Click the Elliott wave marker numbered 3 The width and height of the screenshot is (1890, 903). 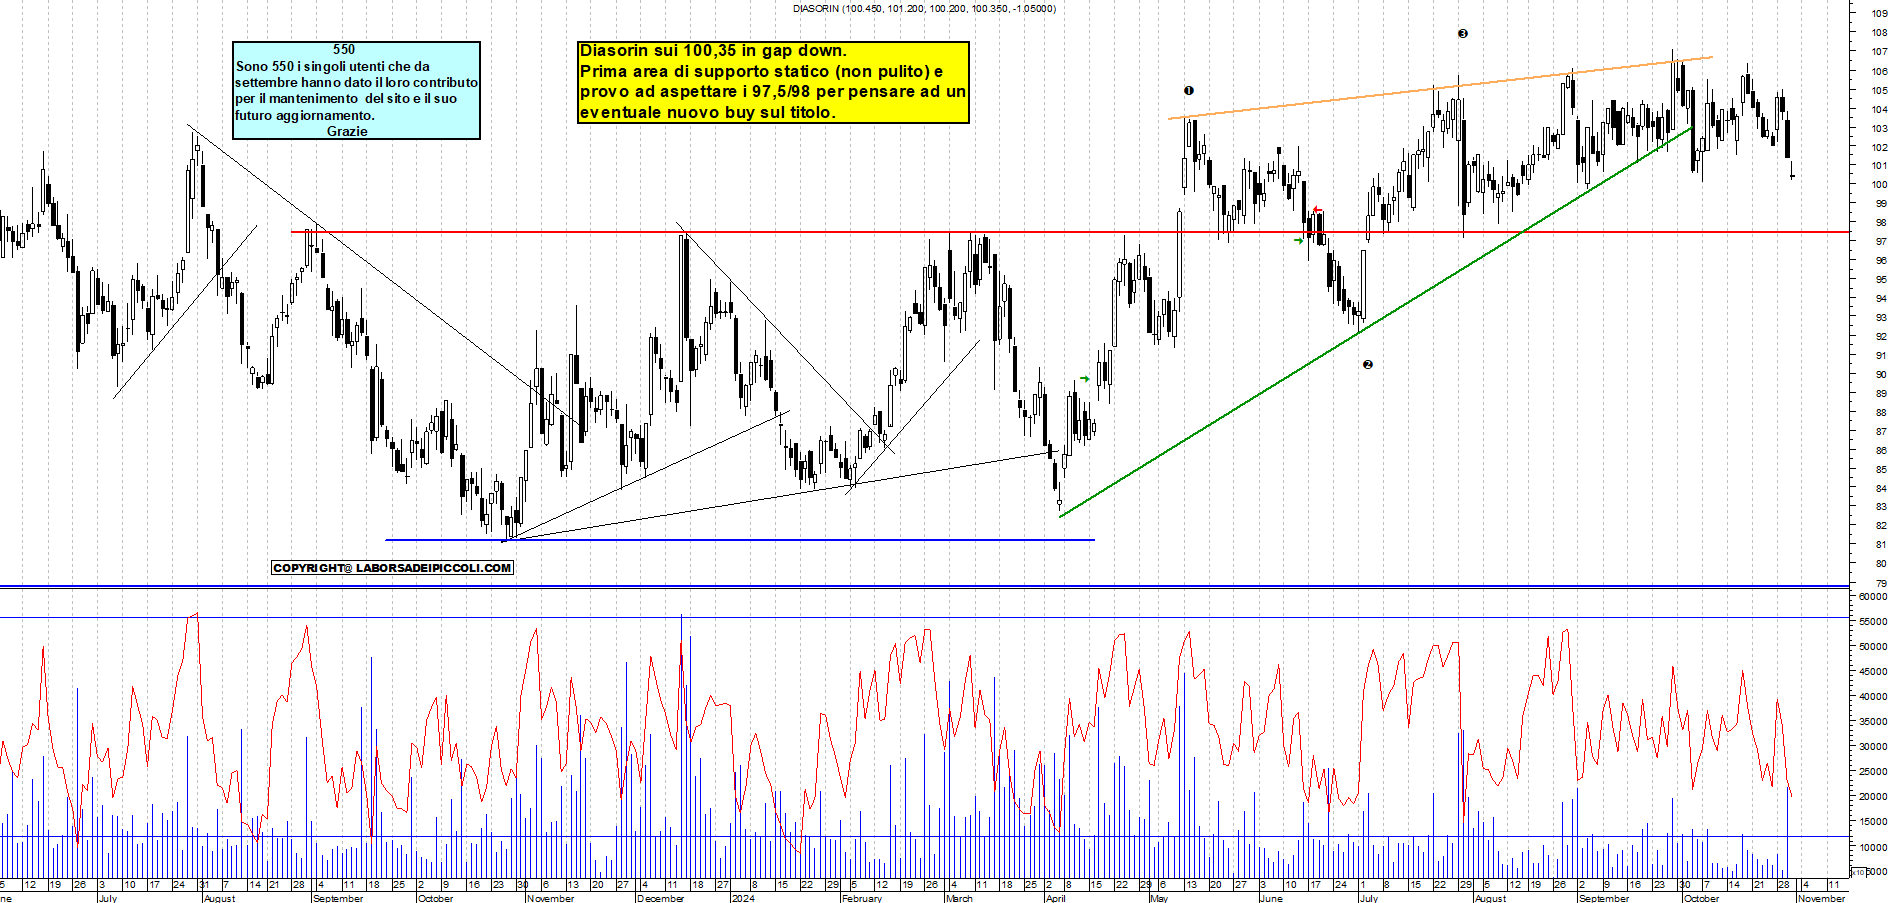click(x=1463, y=34)
